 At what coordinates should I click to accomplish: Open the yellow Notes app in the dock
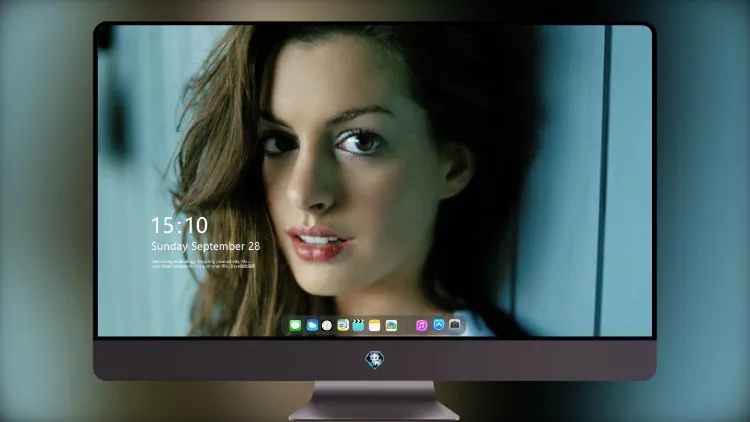click(x=375, y=326)
